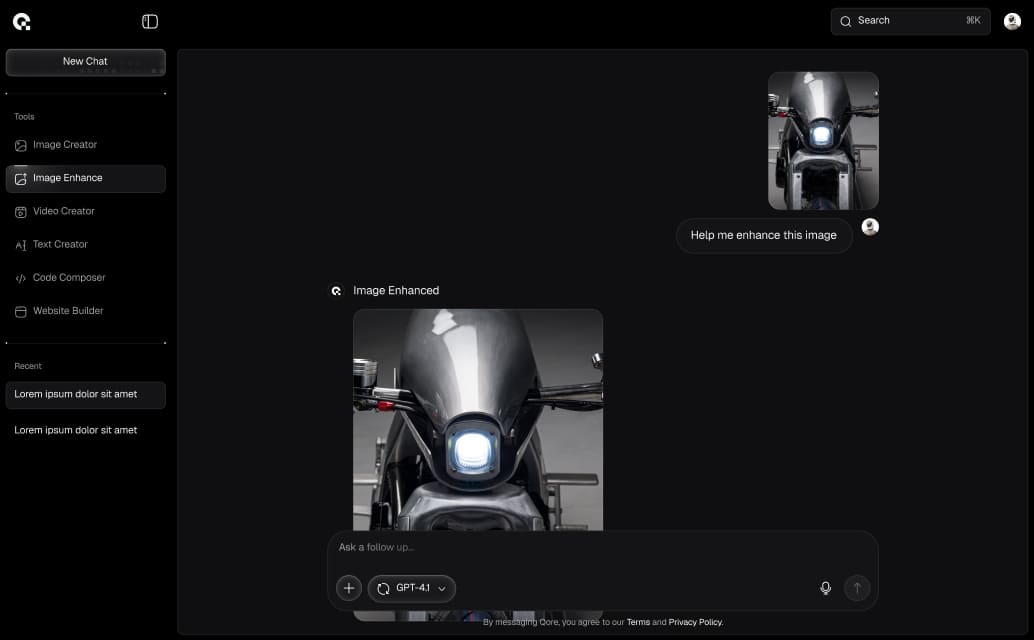Open the uploaded motorcycle image thumbnail

tap(823, 141)
